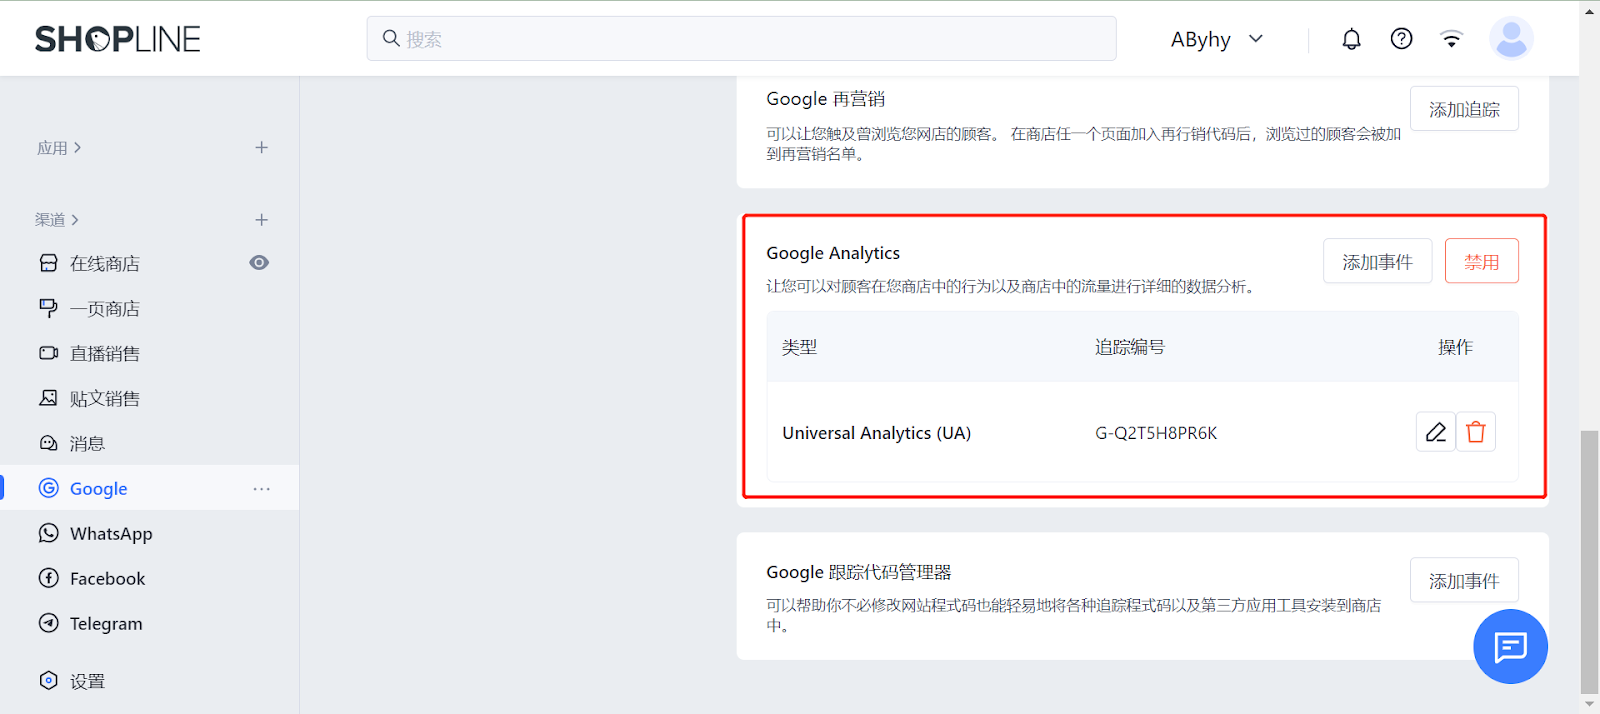Image resolution: width=1600 pixels, height=714 pixels.
Task: Click 添加事件 in Google Analytics card
Action: click(1377, 262)
